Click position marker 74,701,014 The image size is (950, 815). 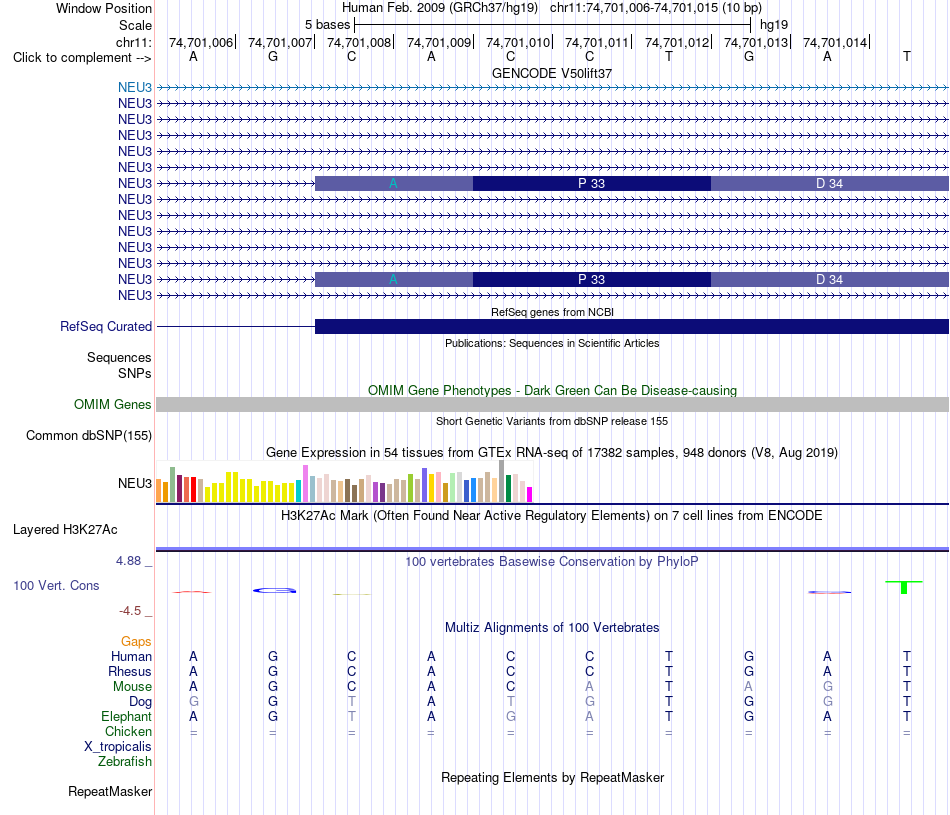[835, 42]
